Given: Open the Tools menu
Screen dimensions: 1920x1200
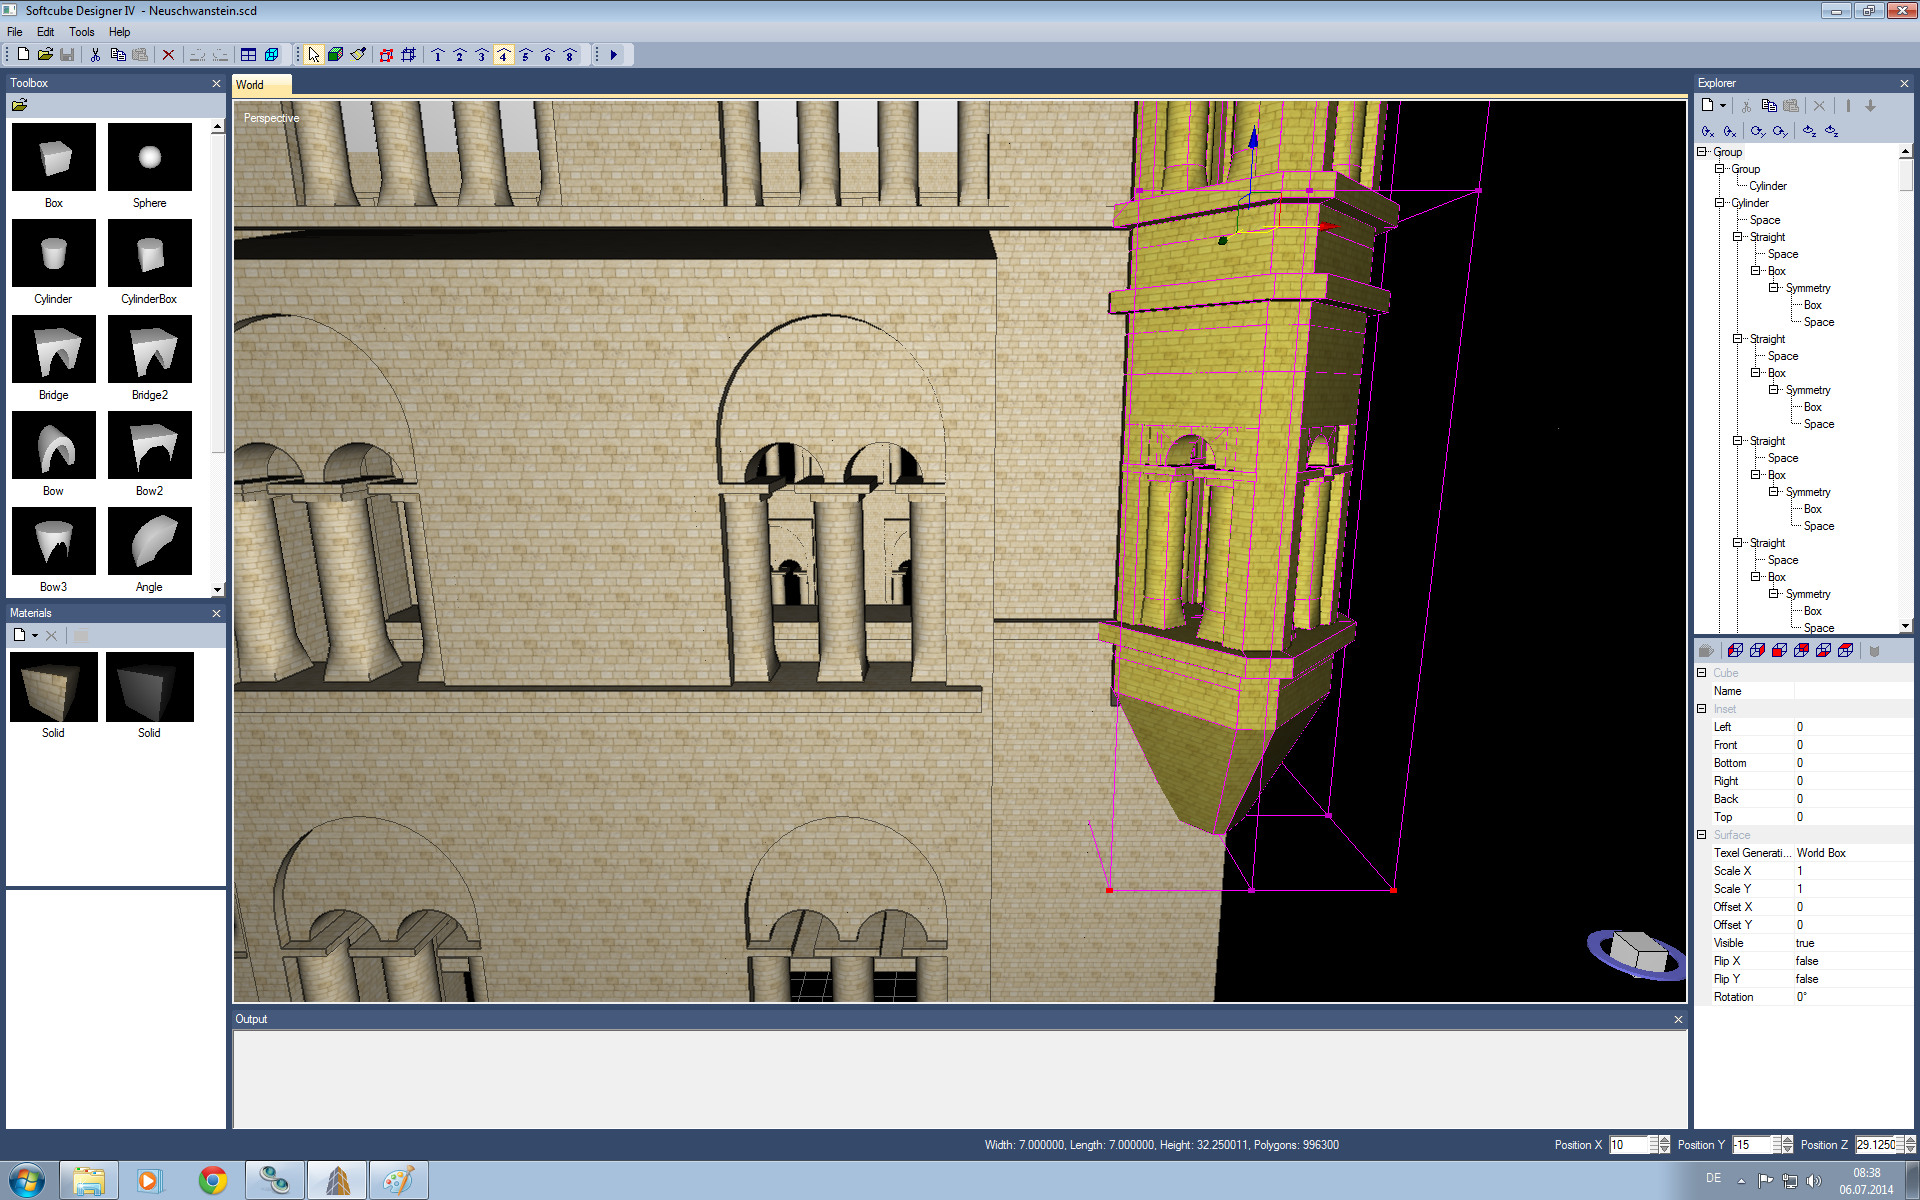Looking at the screenshot, I should click(x=81, y=32).
